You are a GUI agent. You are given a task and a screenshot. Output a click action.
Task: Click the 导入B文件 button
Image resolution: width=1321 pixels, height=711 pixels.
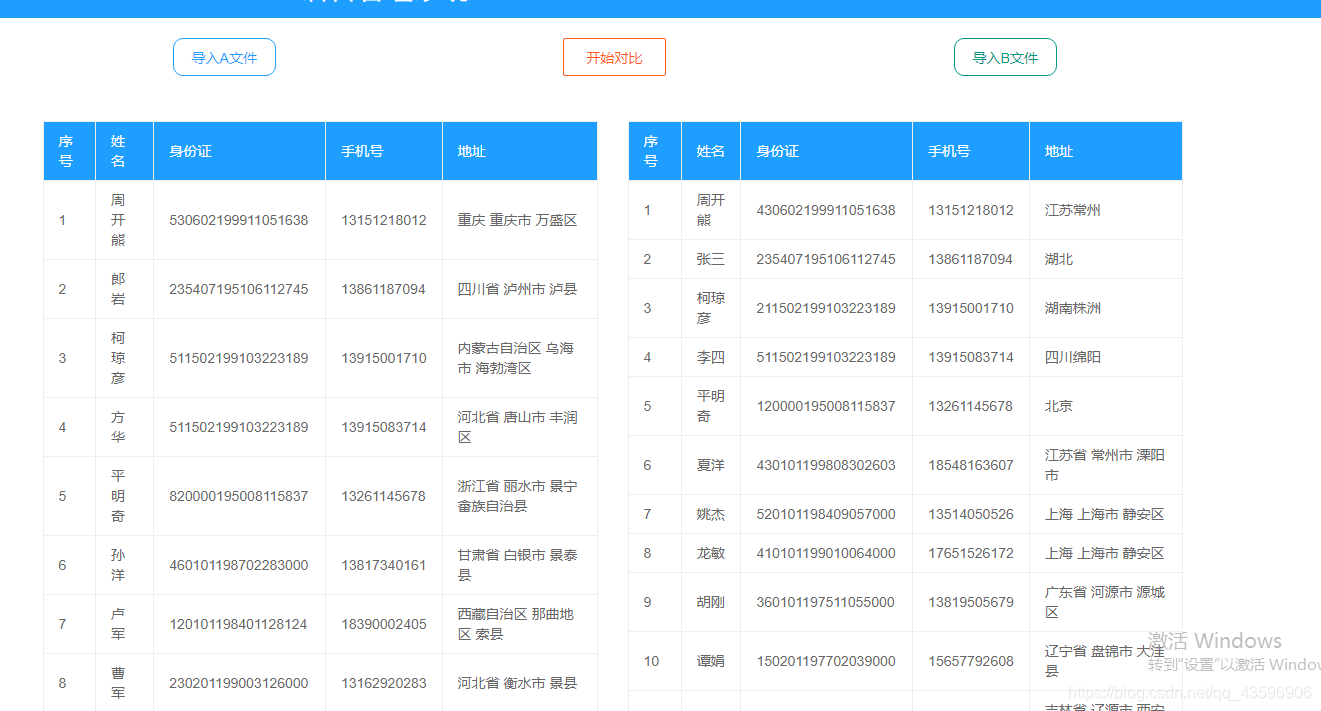tap(1005, 57)
